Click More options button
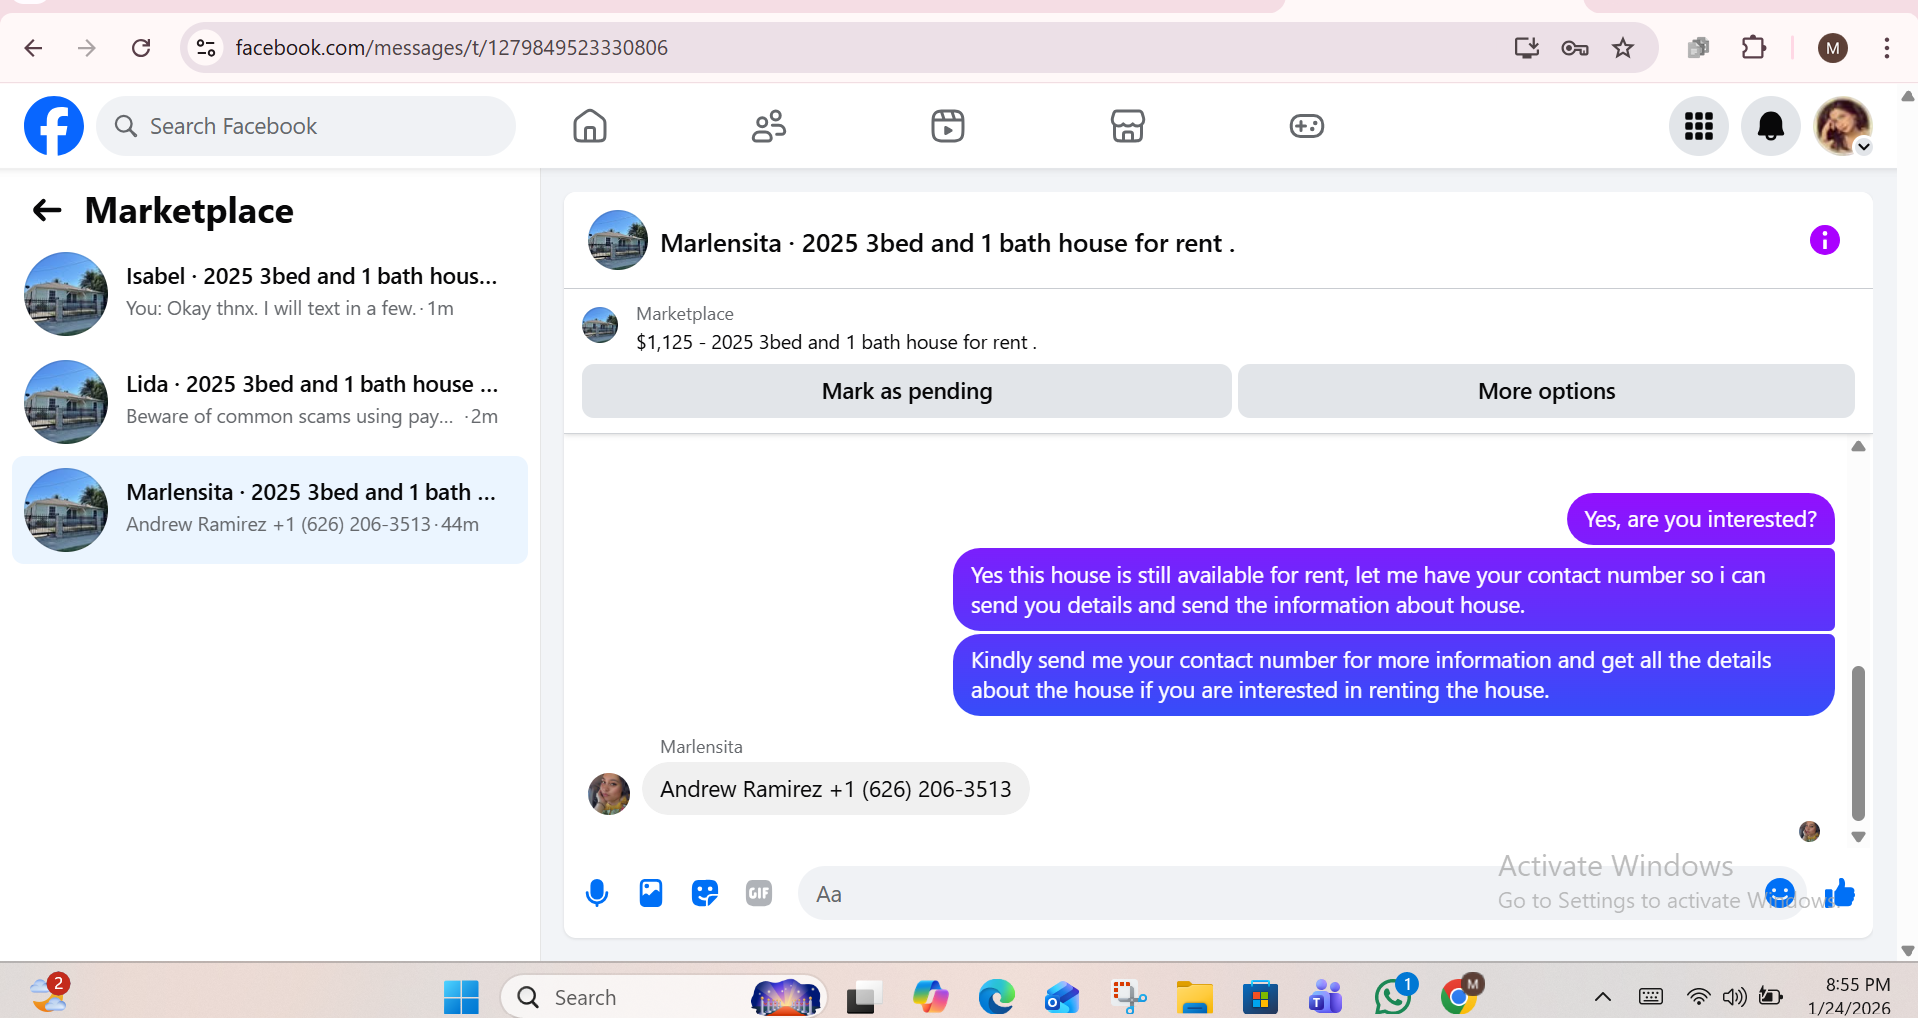The width and height of the screenshot is (1918, 1018). click(x=1546, y=391)
